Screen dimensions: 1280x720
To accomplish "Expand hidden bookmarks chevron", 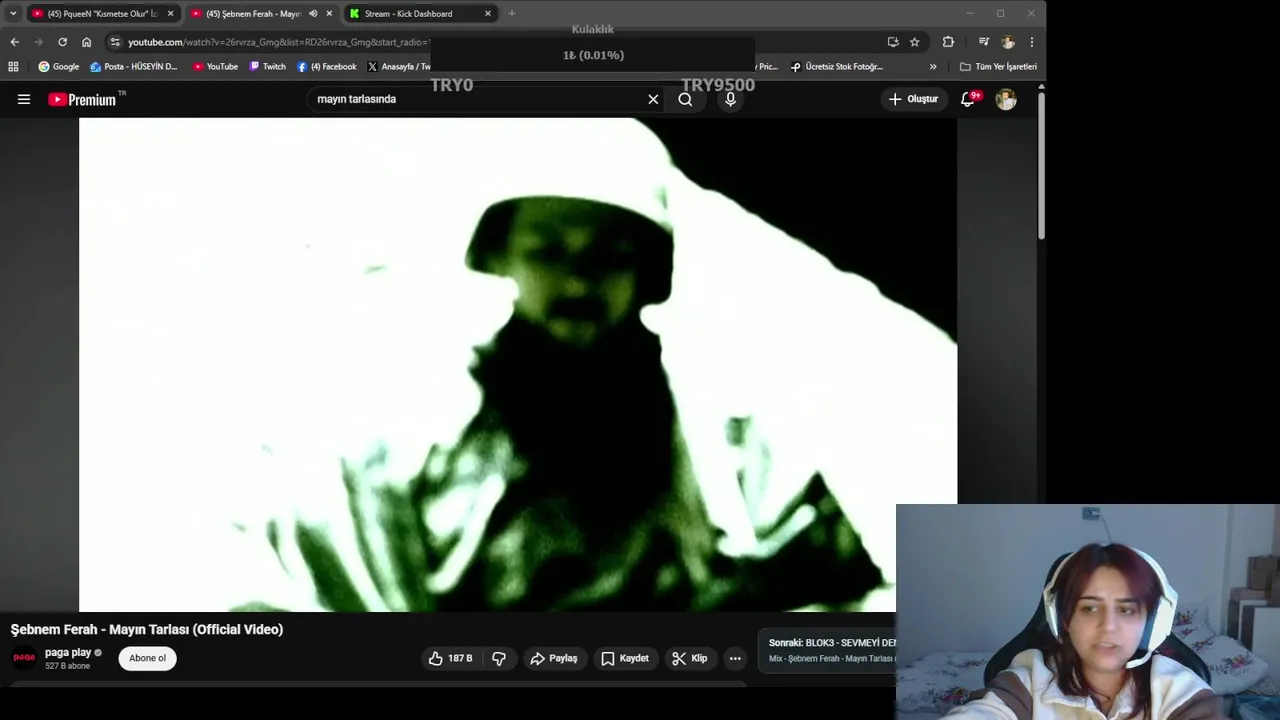I will click(x=933, y=67).
